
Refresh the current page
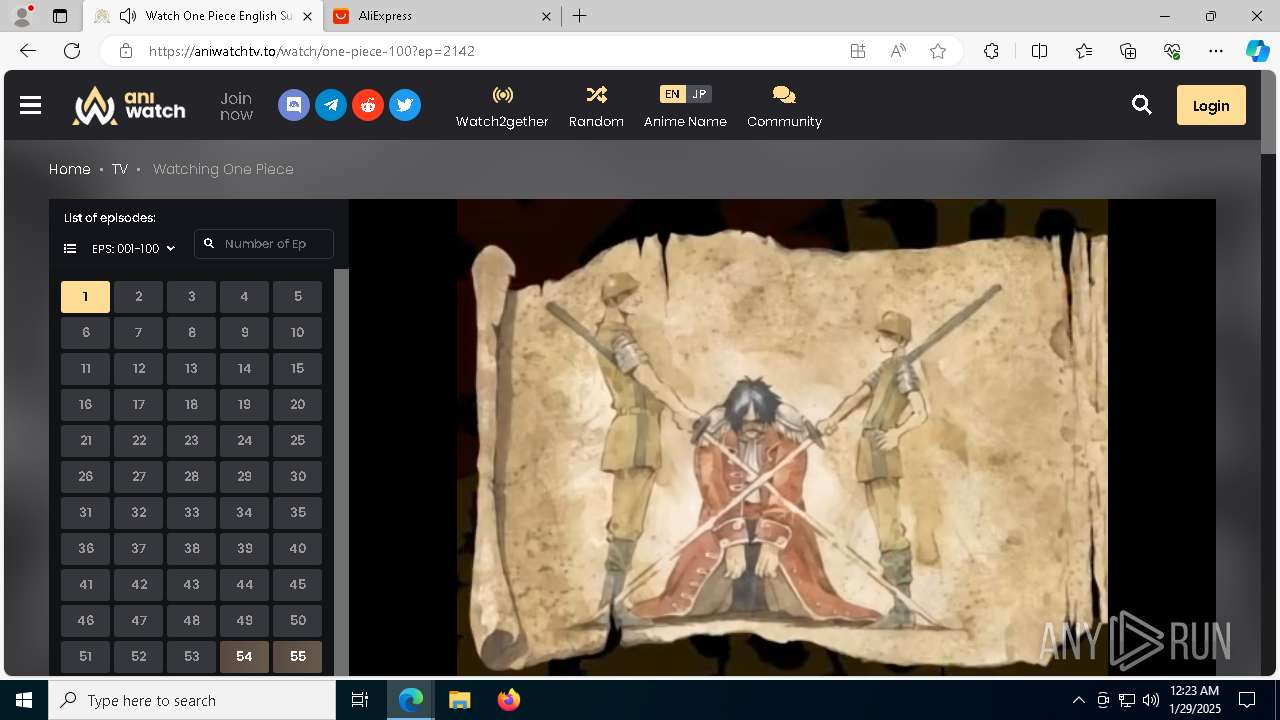tap(72, 51)
